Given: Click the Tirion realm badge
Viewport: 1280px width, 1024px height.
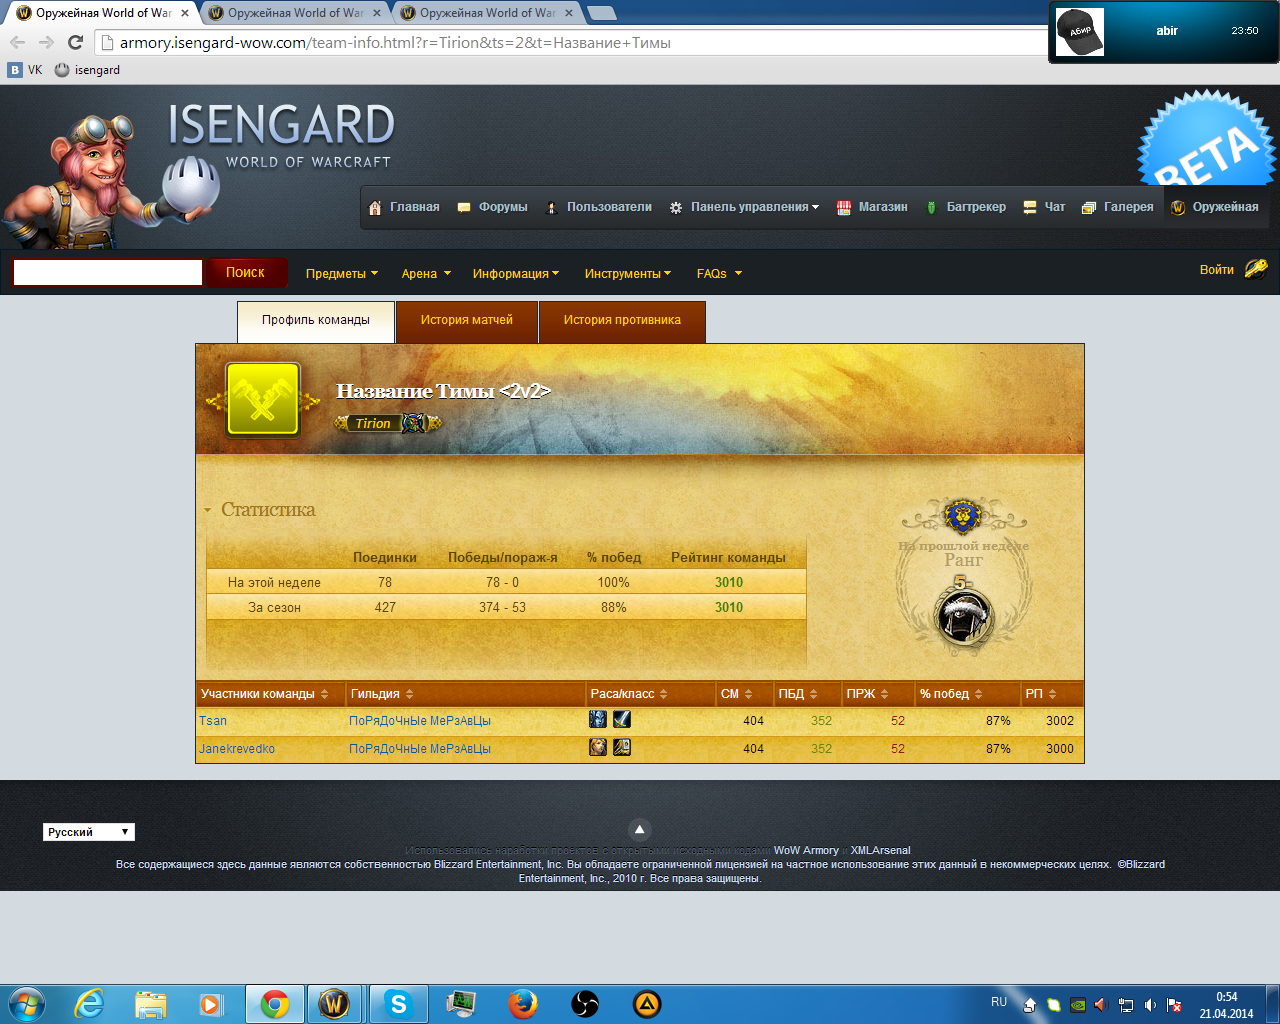Looking at the screenshot, I should click(x=388, y=423).
